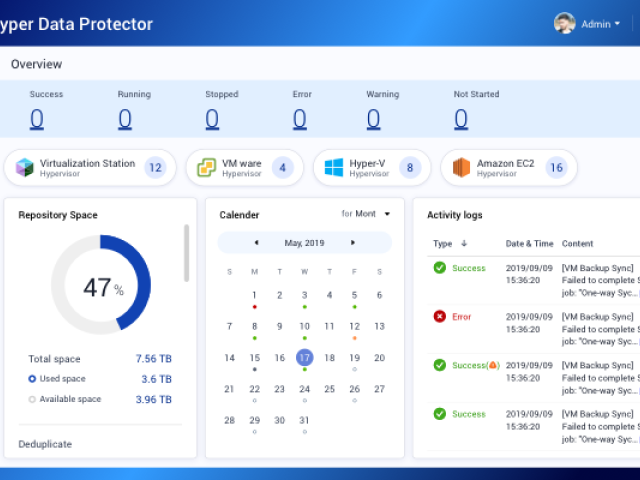The image size is (640, 480).
Task: Select May 31 in the calendar
Action: [304, 420]
